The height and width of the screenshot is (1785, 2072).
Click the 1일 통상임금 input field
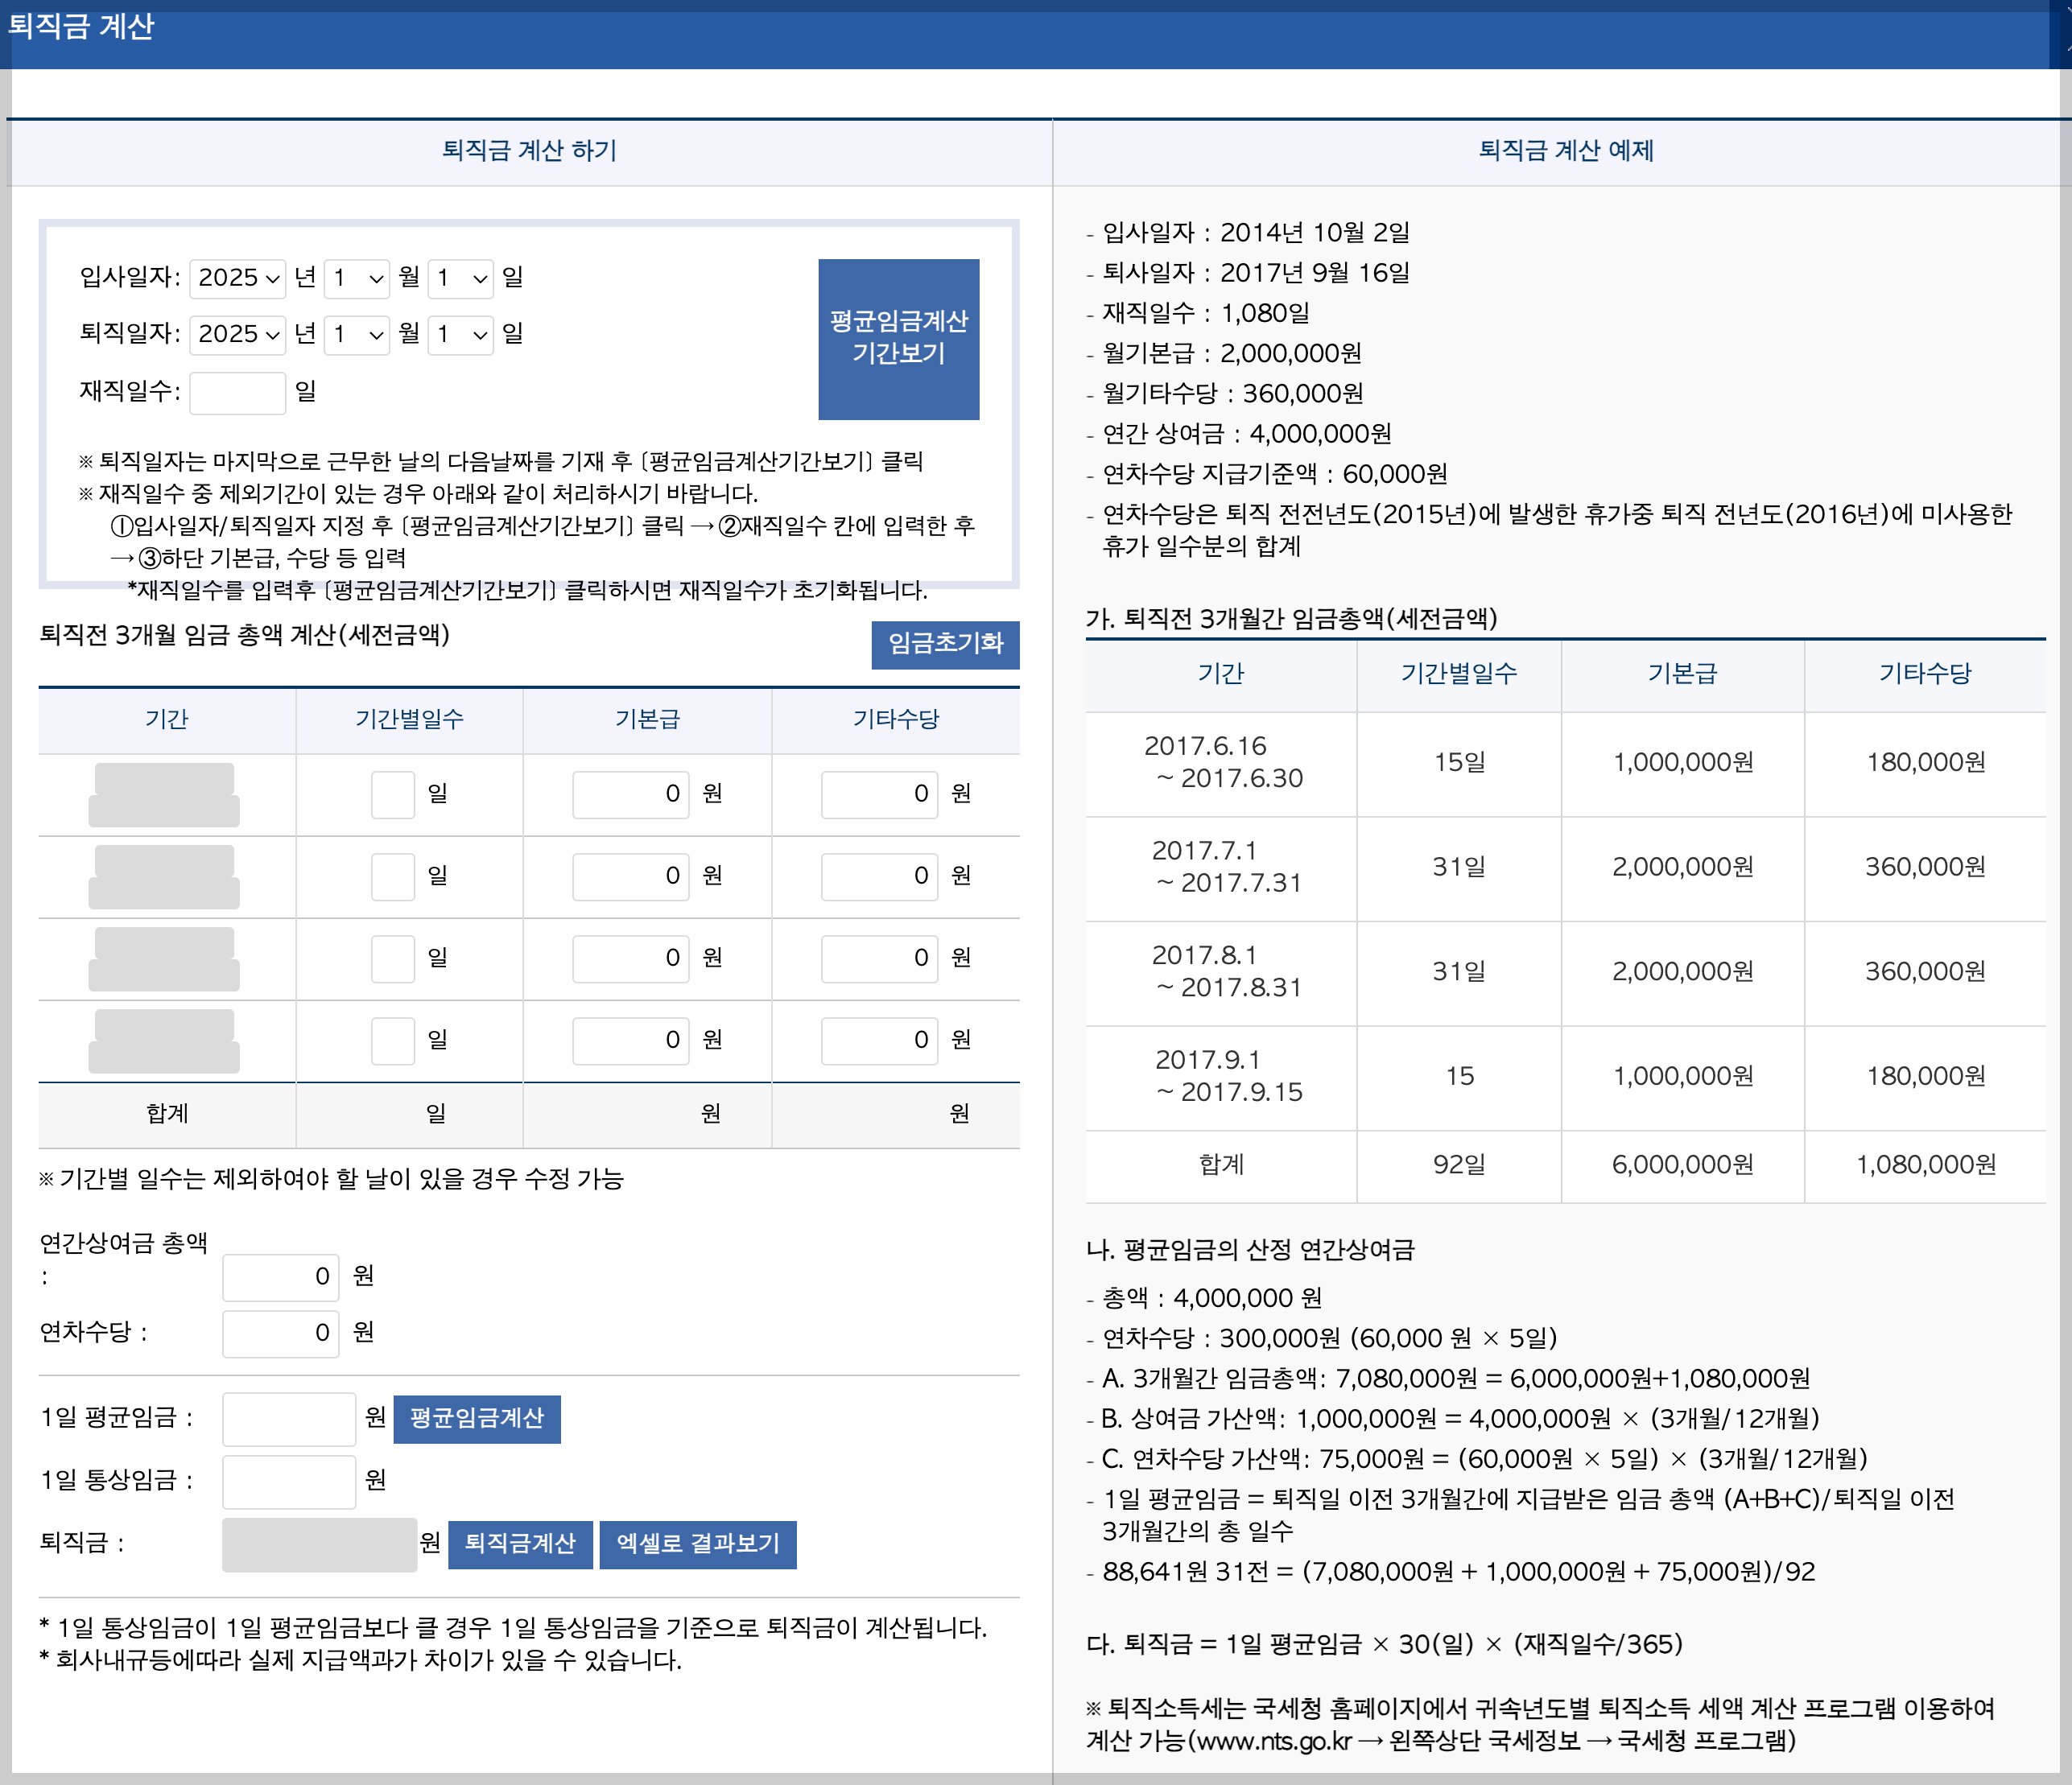click(x=288, y=1481)
